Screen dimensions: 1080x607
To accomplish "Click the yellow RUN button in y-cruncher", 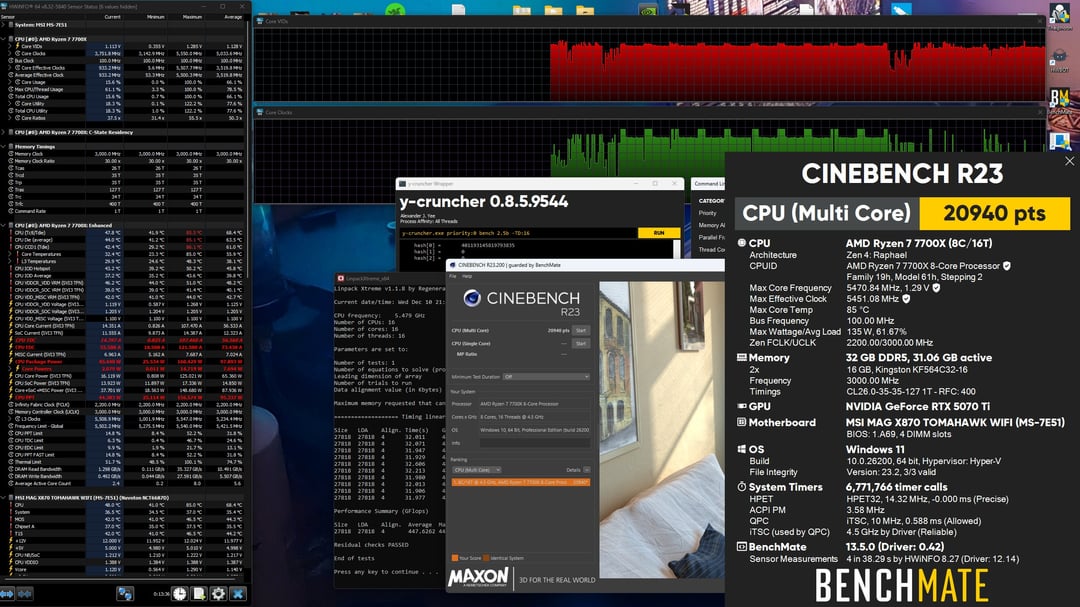I will tap(658, 233).
